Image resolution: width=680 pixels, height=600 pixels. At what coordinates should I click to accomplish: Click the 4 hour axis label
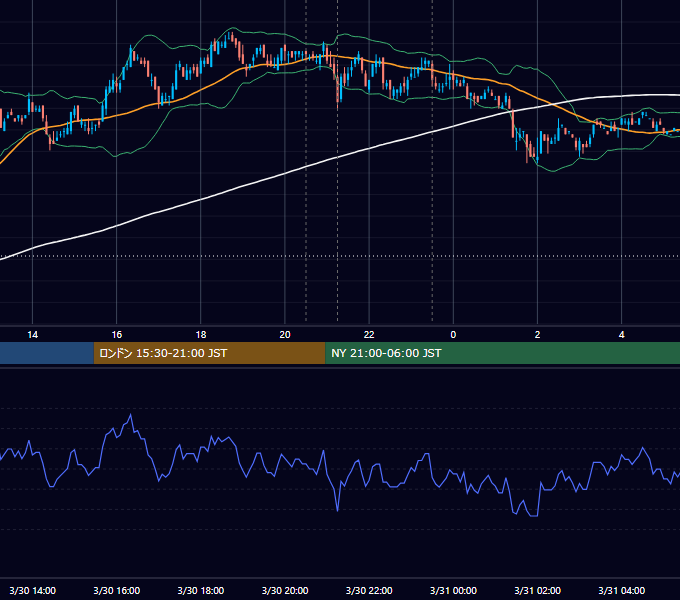(x=621, y=335)
